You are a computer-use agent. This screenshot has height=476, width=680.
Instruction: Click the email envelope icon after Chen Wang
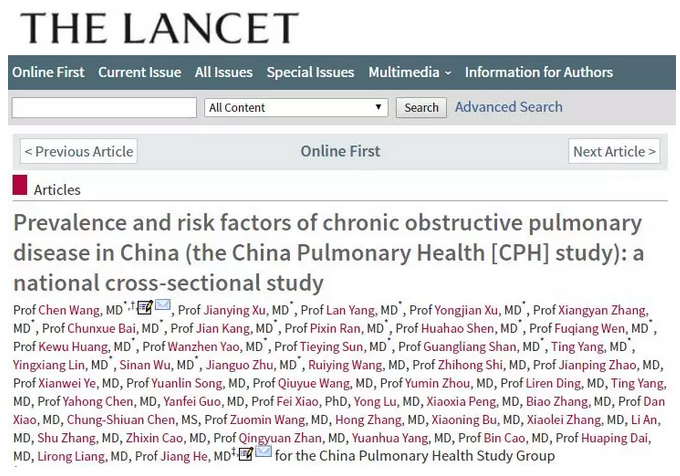click(x=162, y=307)
